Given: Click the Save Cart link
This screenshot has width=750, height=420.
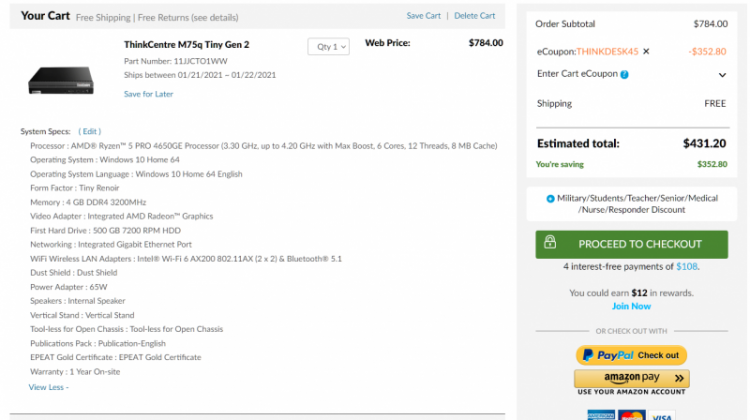Looking at the screenshot, I should pyautogui.click(x=423, y=16).
